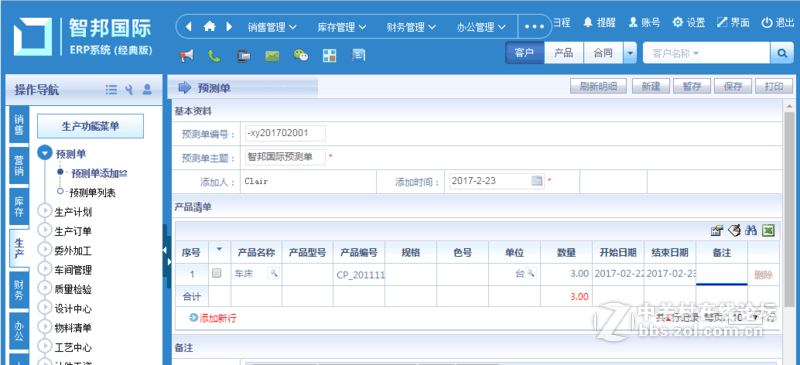Image resolution: width=800 pixels, height=365 pixels.
Task: Click the wrench icon in 操作导航 header
Action: coord(129,90)
